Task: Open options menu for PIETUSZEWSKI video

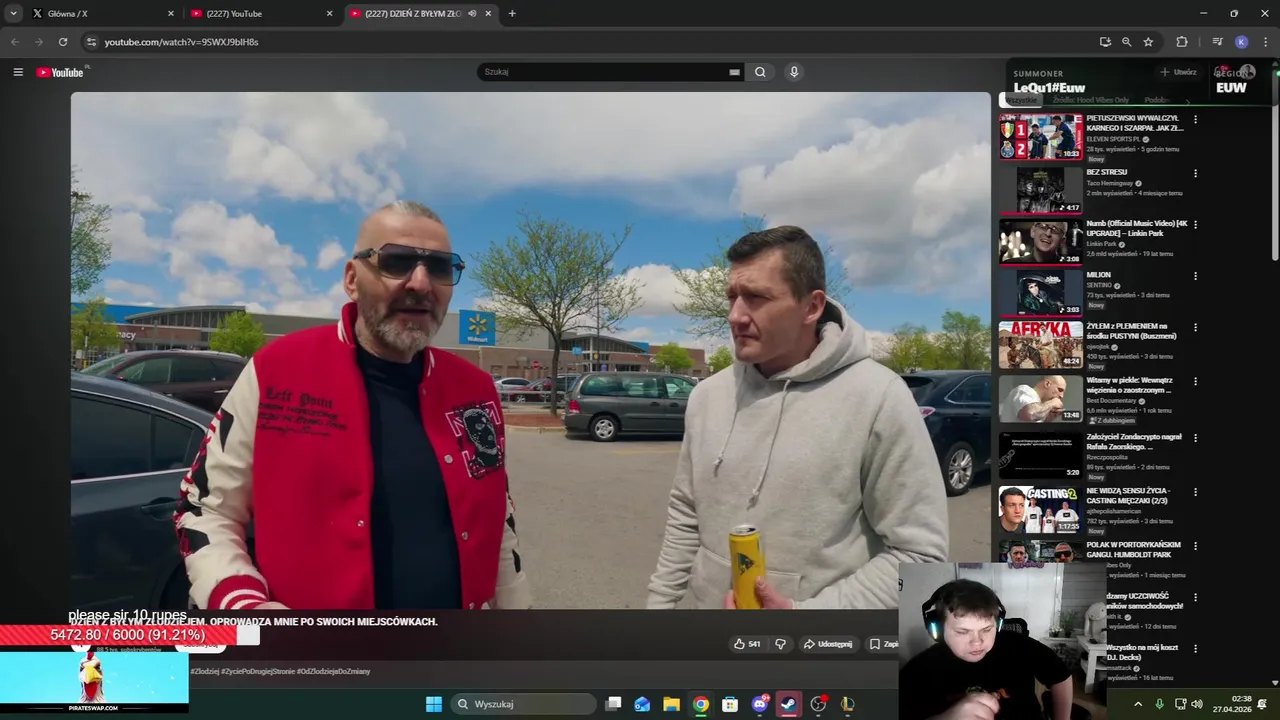Action: (x=1195, y=120)
